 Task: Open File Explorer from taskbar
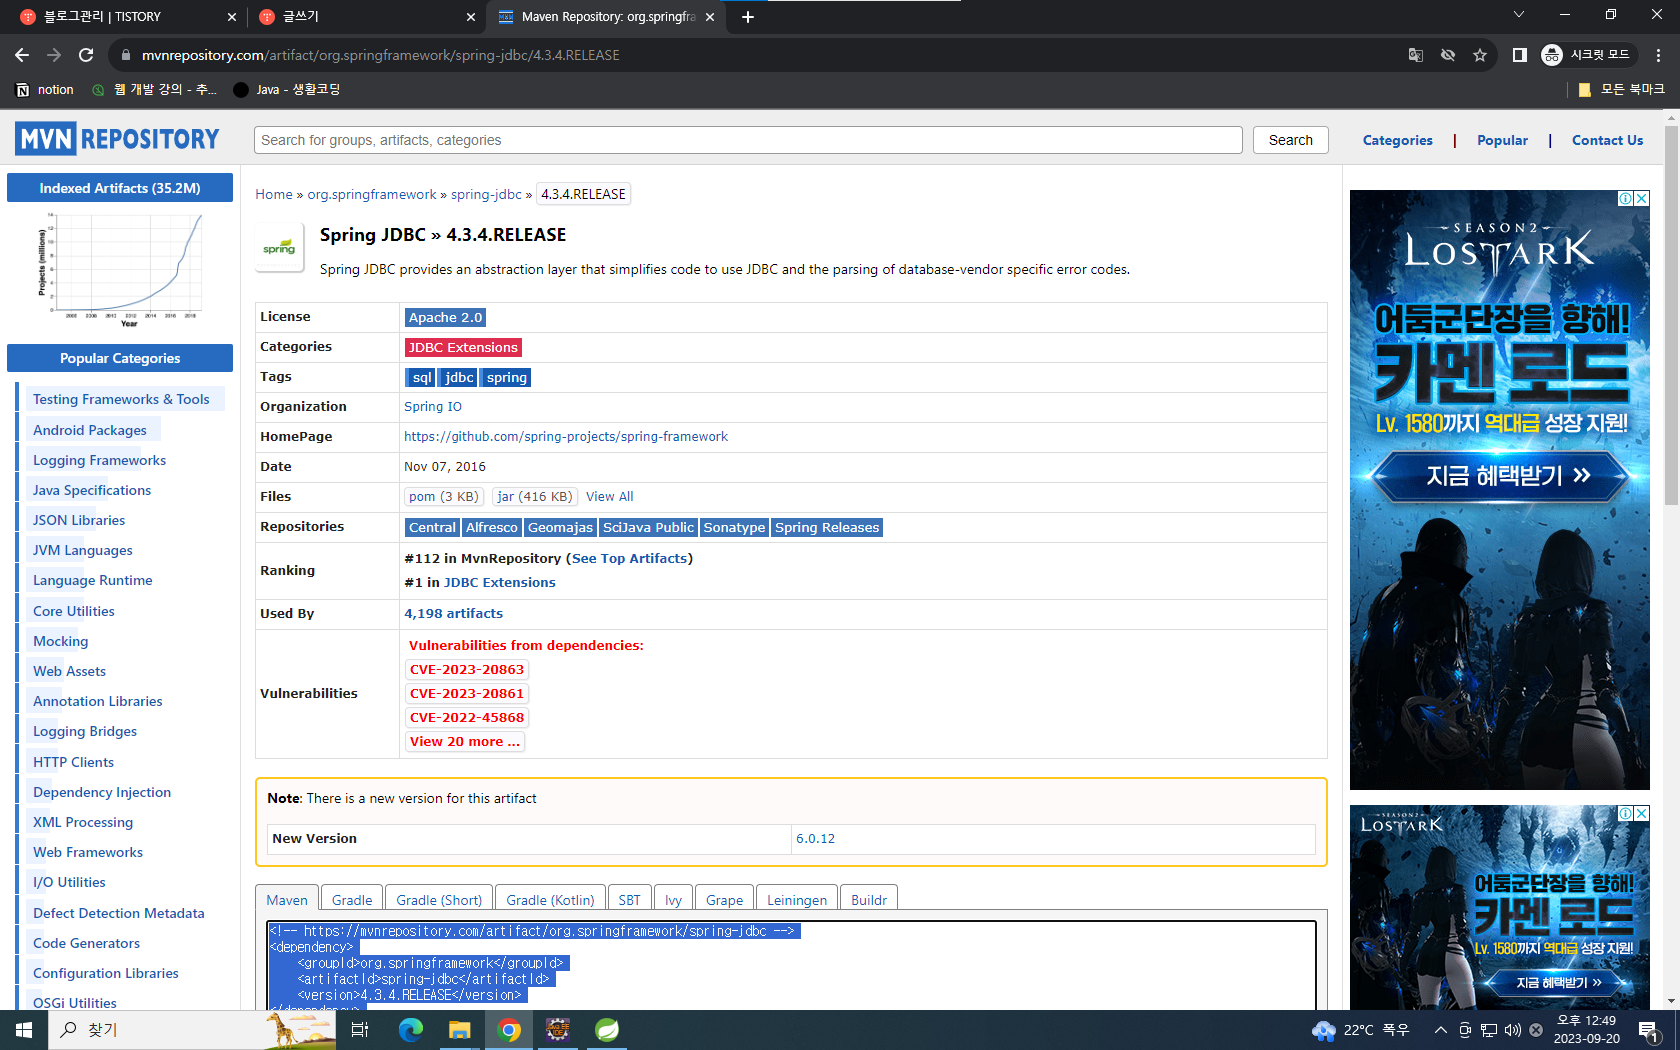pyautogui.click(x=459, y=1030)
